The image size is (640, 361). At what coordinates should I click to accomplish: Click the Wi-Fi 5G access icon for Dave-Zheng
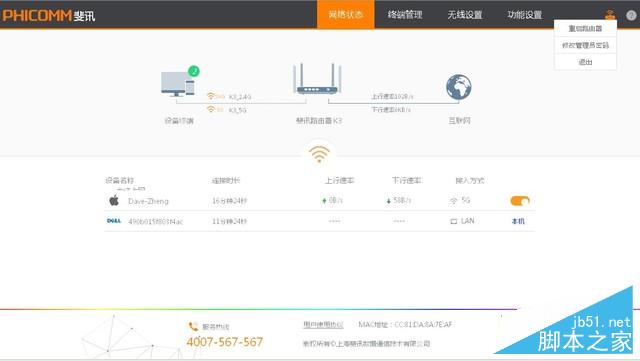point(454,201)
